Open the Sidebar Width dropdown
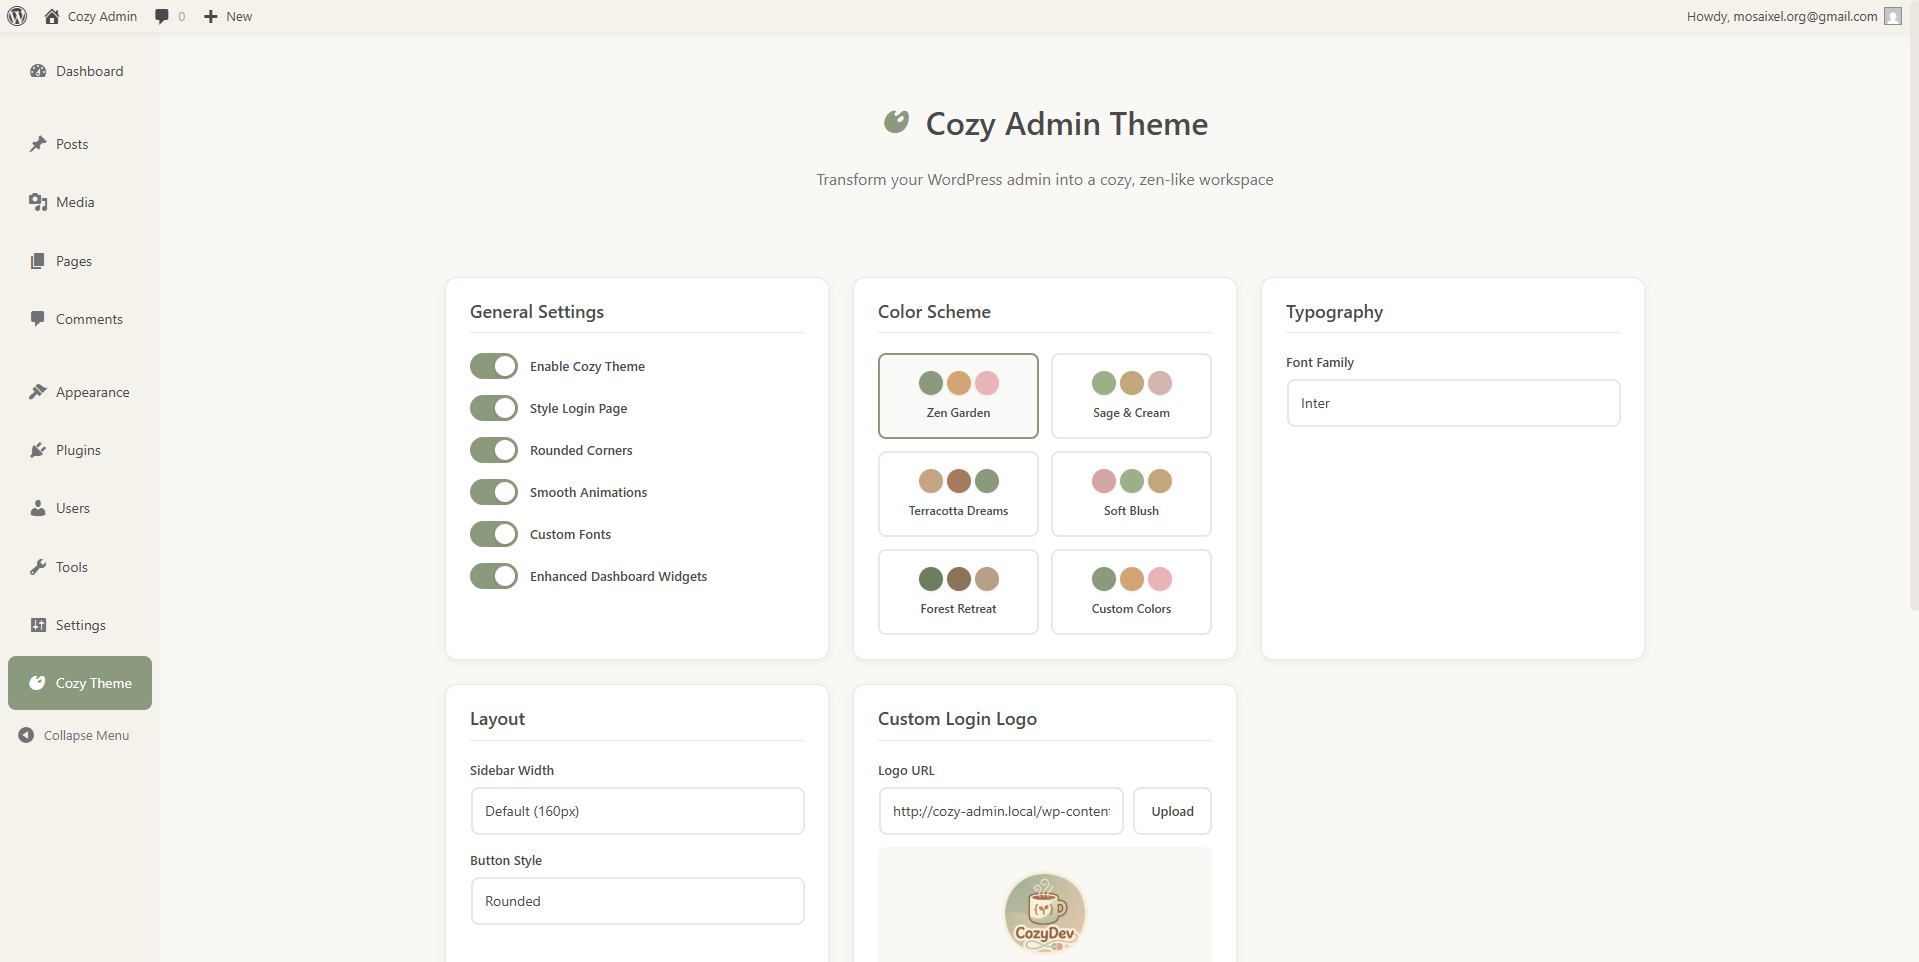Screen dimensions: 1919x962 [x=637, y=811]
